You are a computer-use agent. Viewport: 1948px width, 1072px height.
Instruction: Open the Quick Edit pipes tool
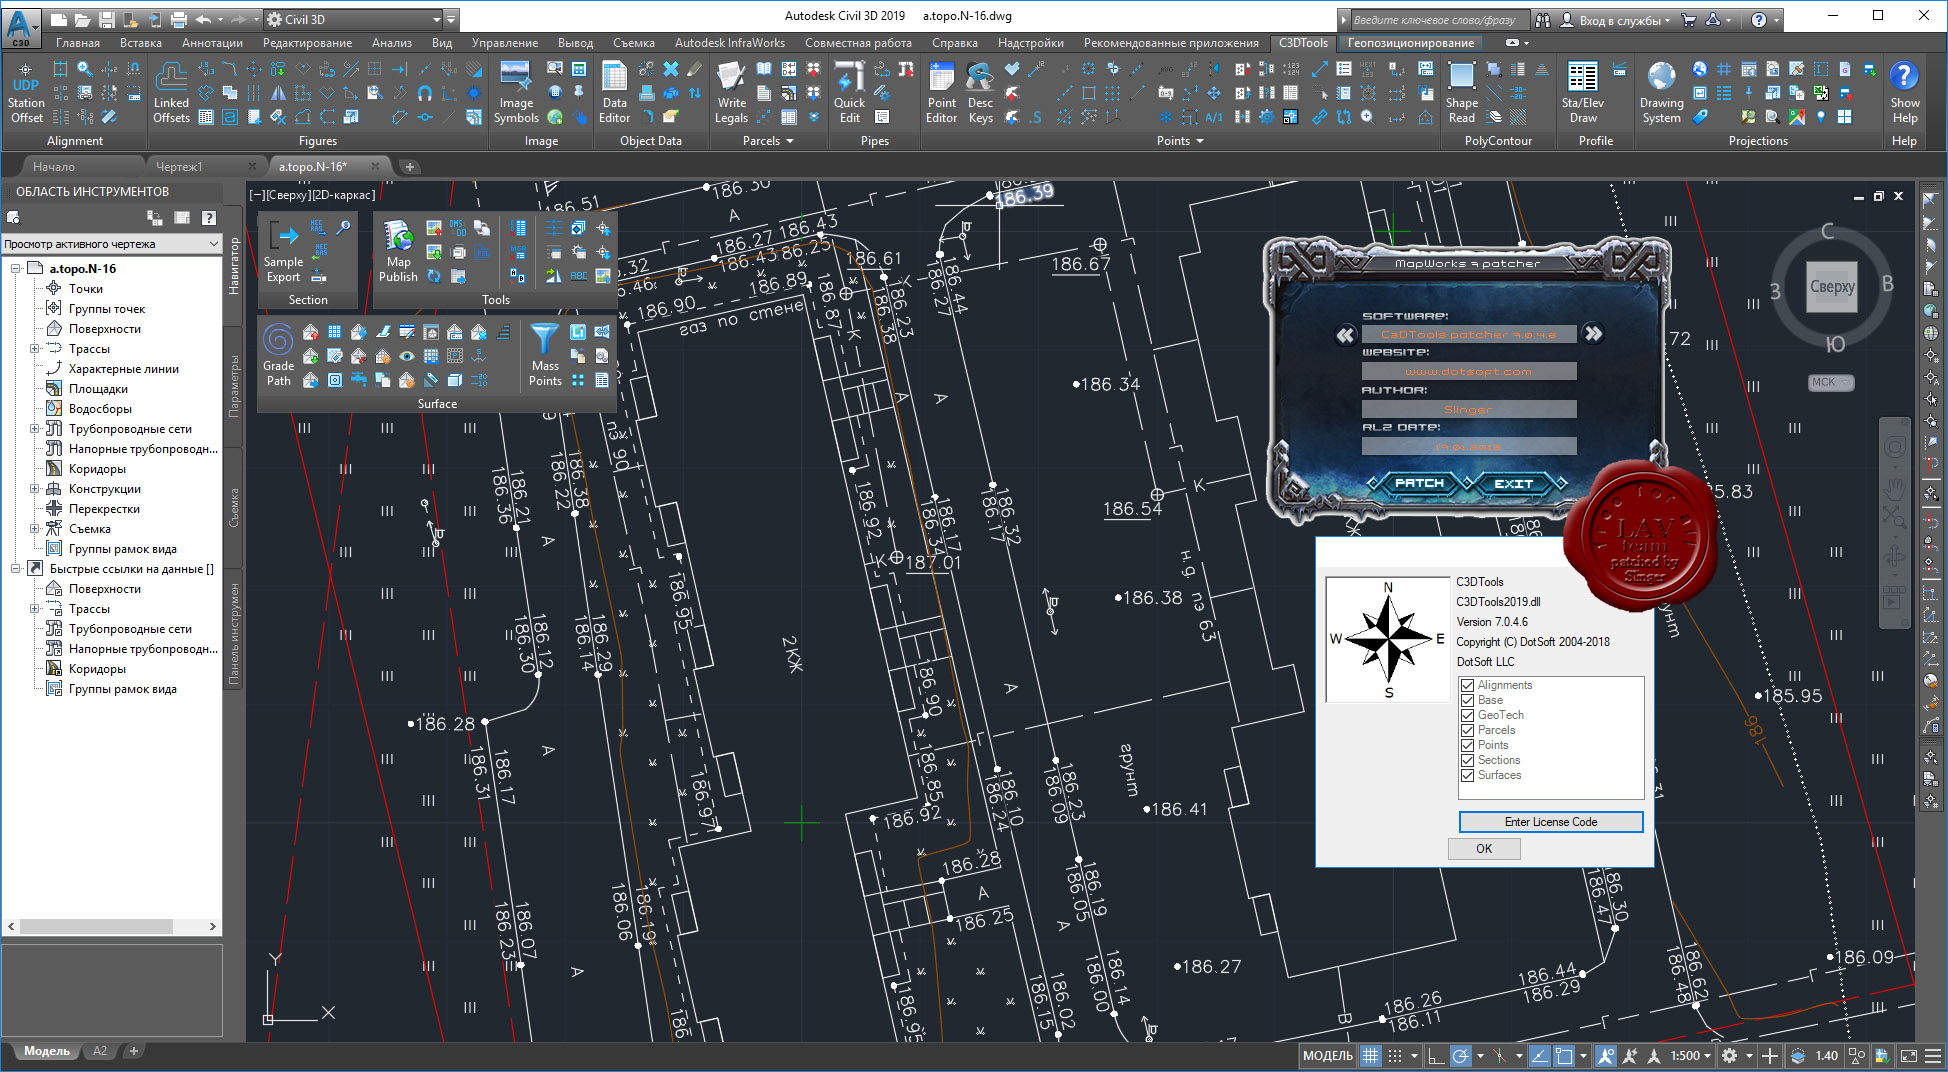849,92
